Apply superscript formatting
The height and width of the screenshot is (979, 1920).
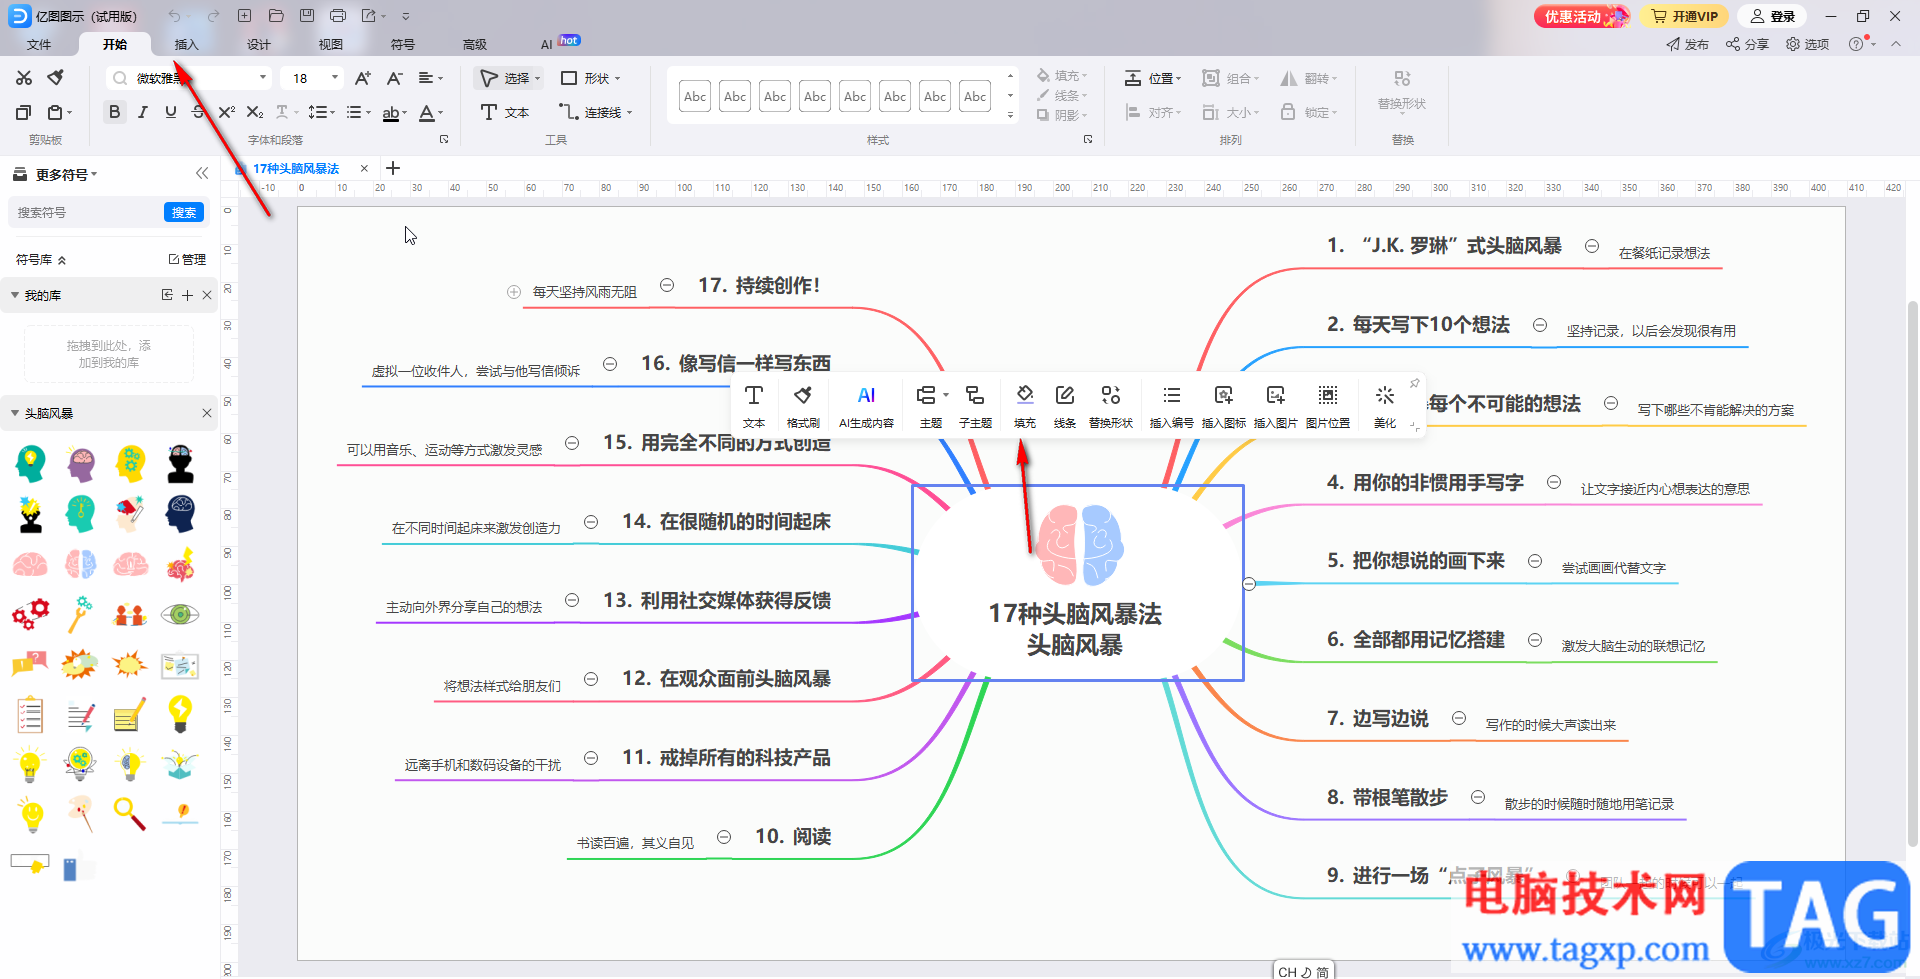(227, 112)
